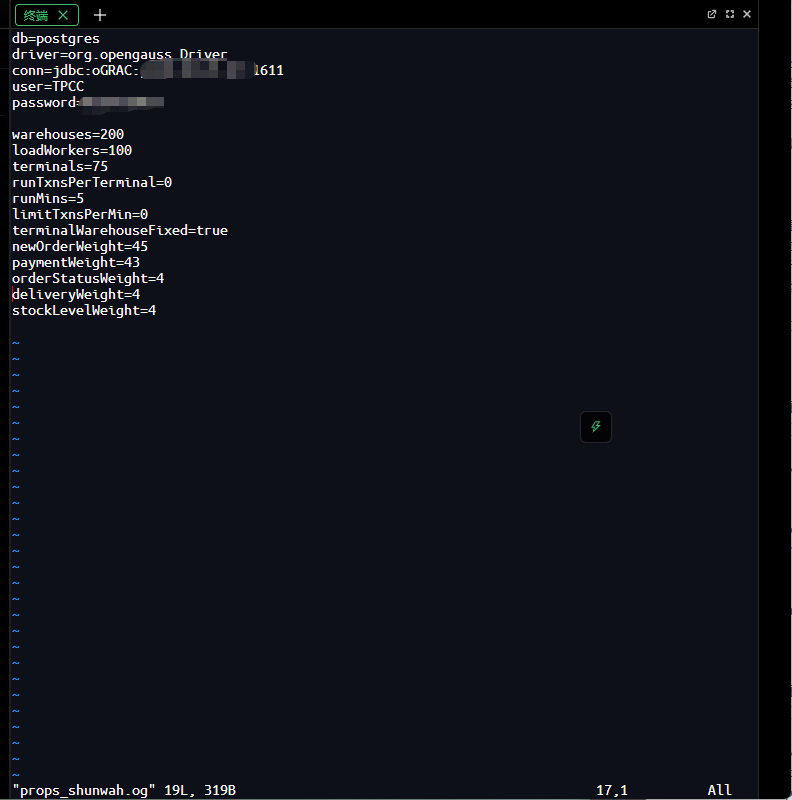The image size is (792, 800).
Task: Click the runTxnsPerTerminal=0 line
Action: 92,183
